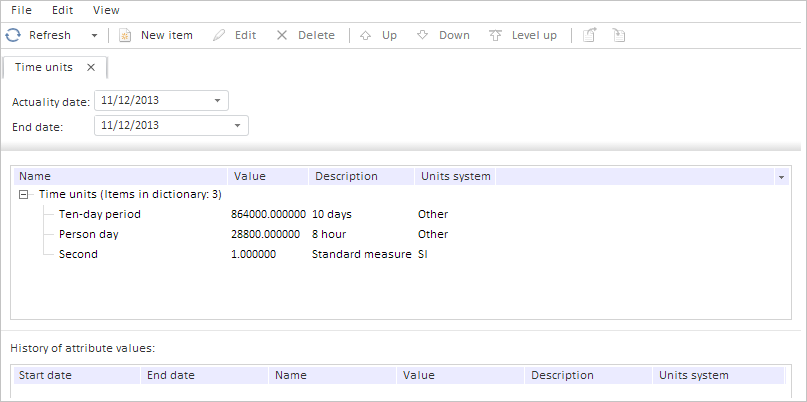Screen dimensions: 807x402
Task: Open the View menu
Action: (106, 10)
